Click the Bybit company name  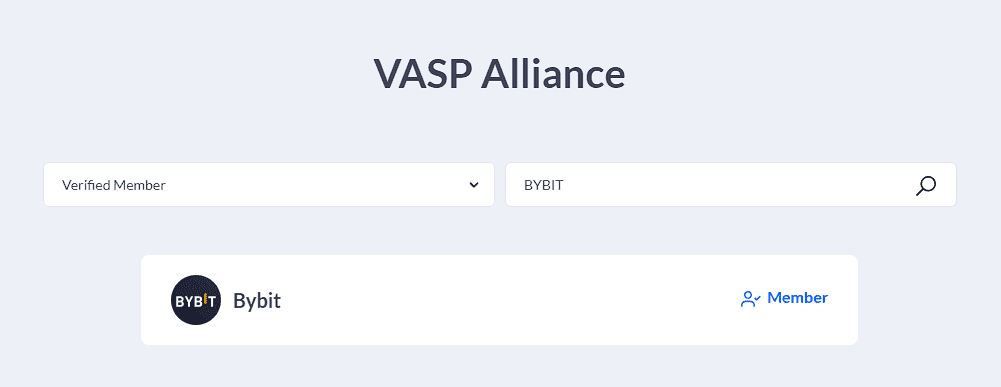[x=257, y=300]
